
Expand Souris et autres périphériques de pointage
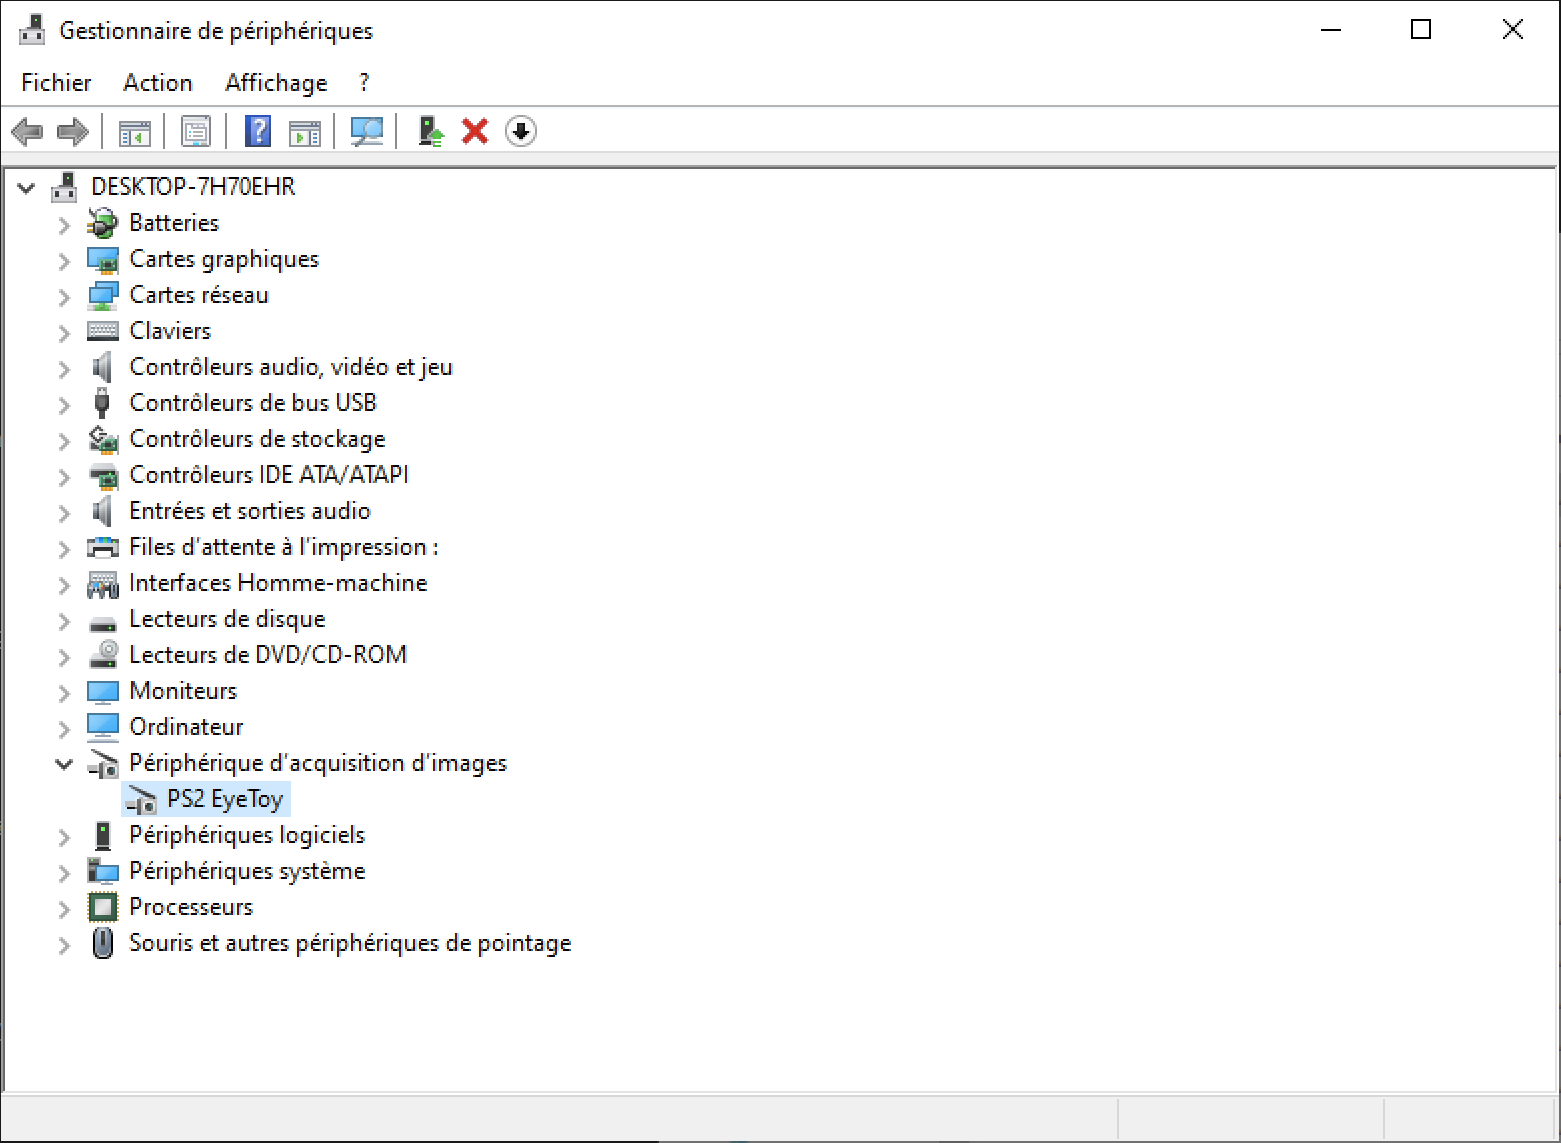click(x=64, y=945)
